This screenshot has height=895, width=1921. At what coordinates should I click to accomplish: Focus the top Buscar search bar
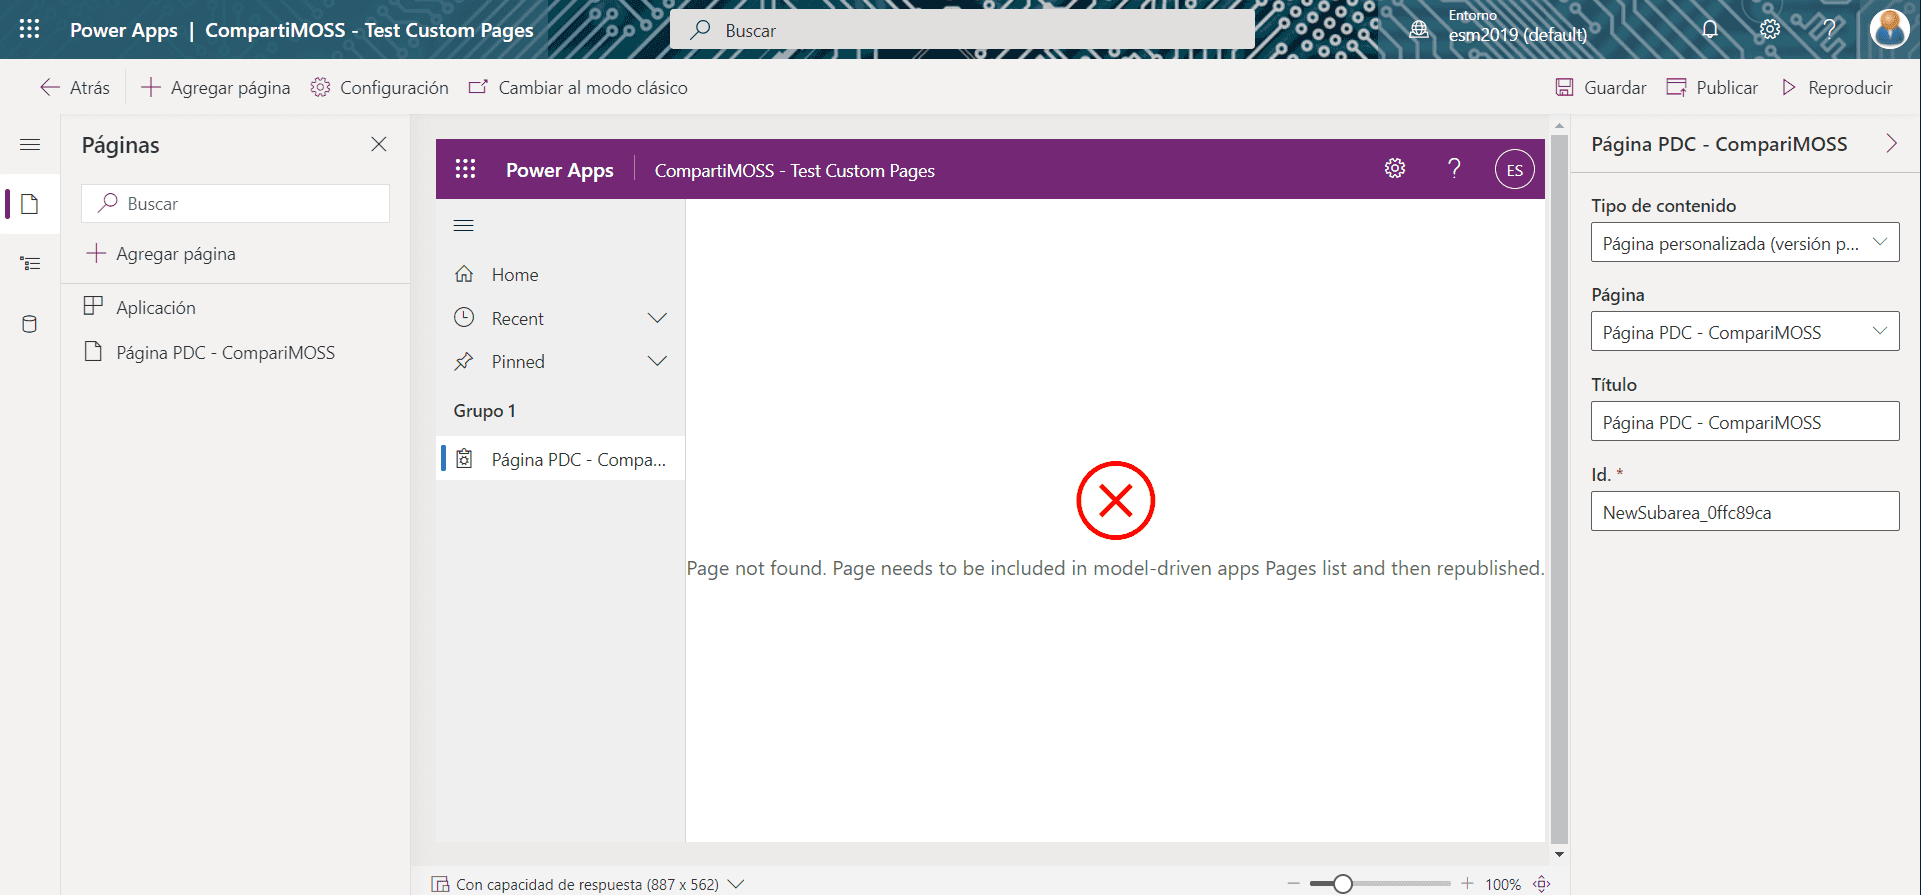(961, 30)
